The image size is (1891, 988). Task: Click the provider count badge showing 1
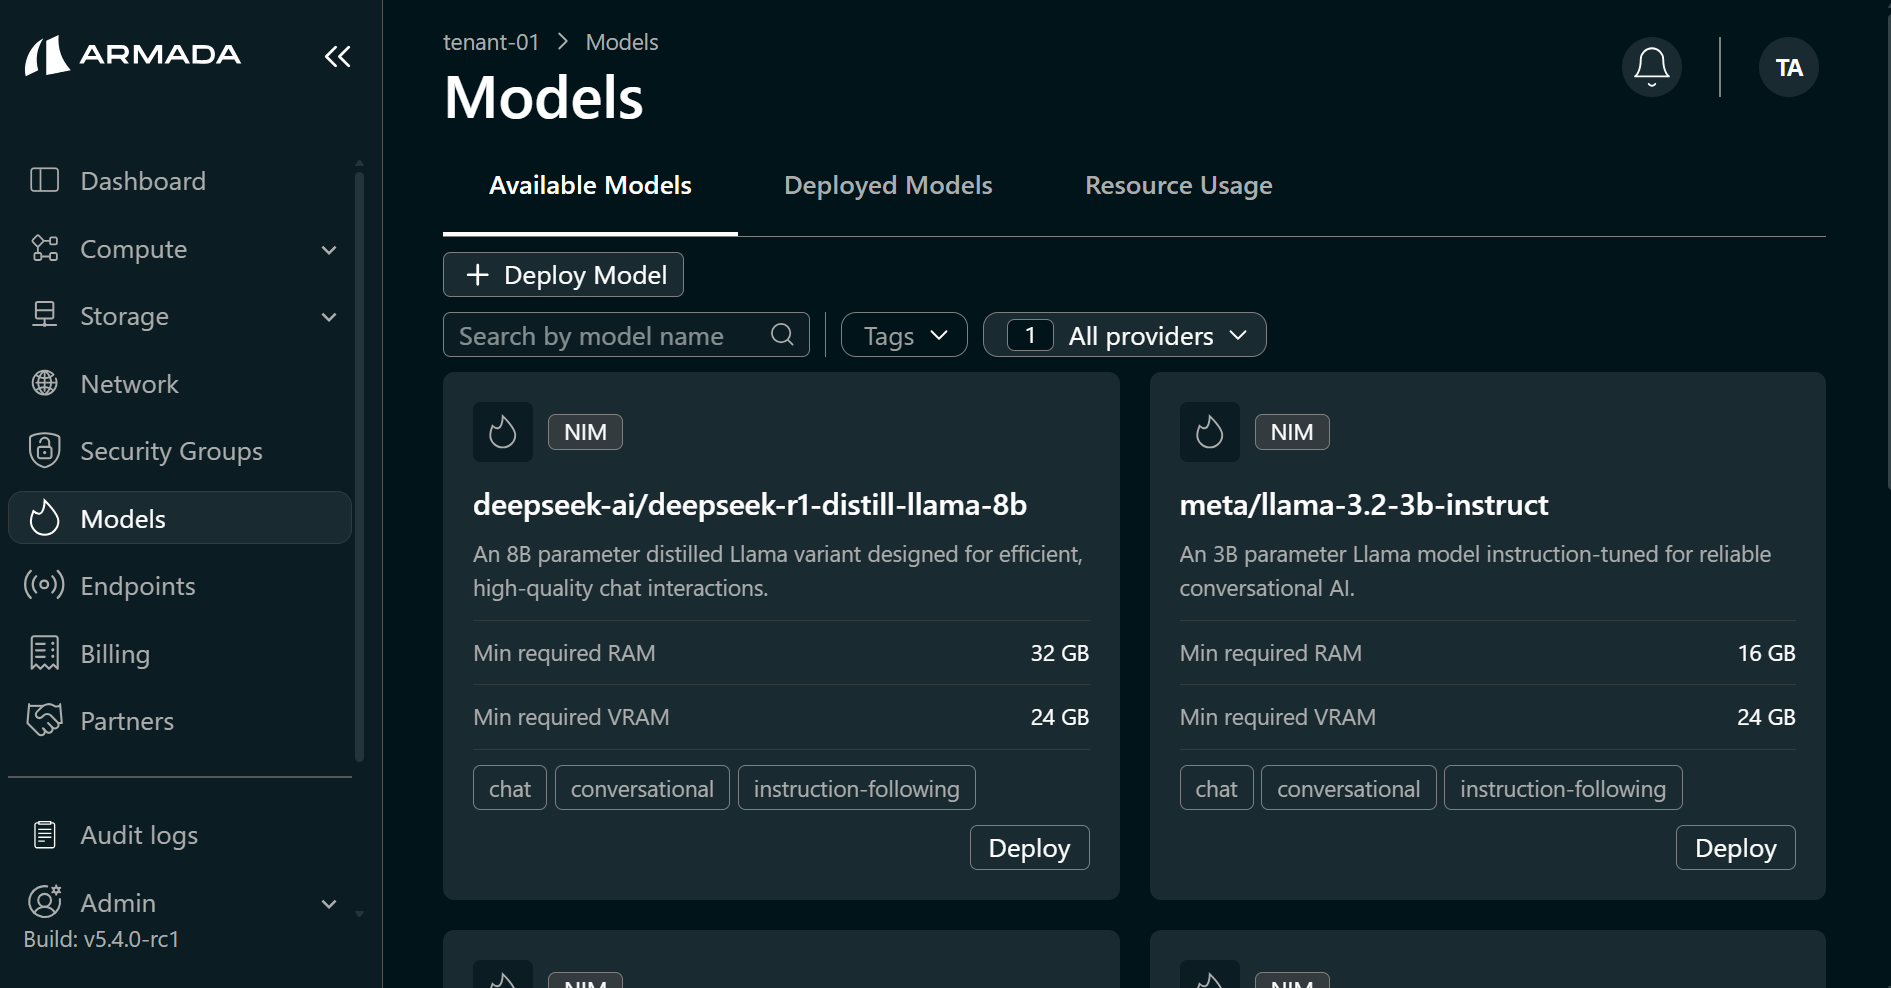[x=1030, y=335]
